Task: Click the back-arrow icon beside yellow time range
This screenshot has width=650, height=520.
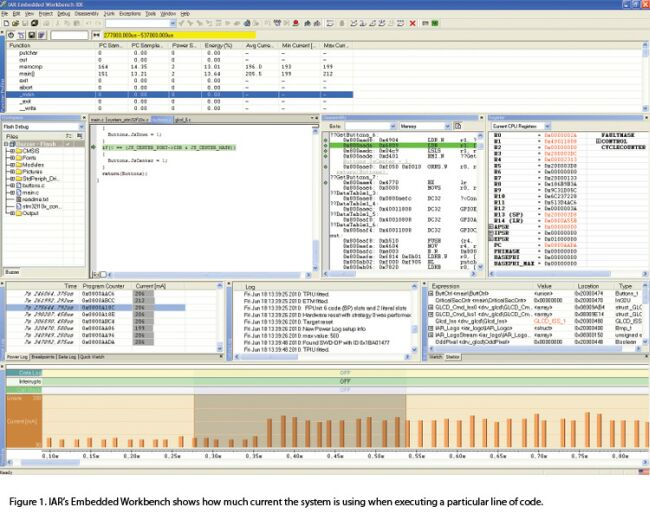Action: point(96,35)
